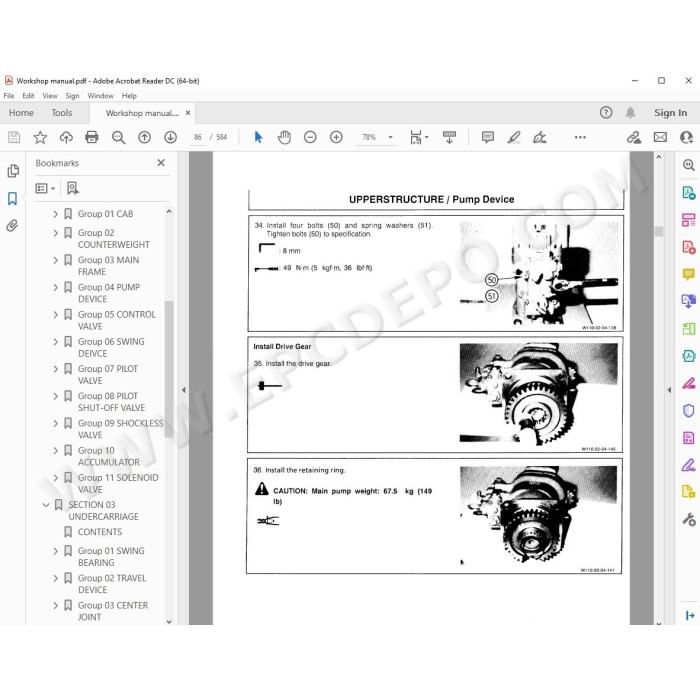Select the Highlight text pen tool
700x700 pixels.
[x=514, y=137]
